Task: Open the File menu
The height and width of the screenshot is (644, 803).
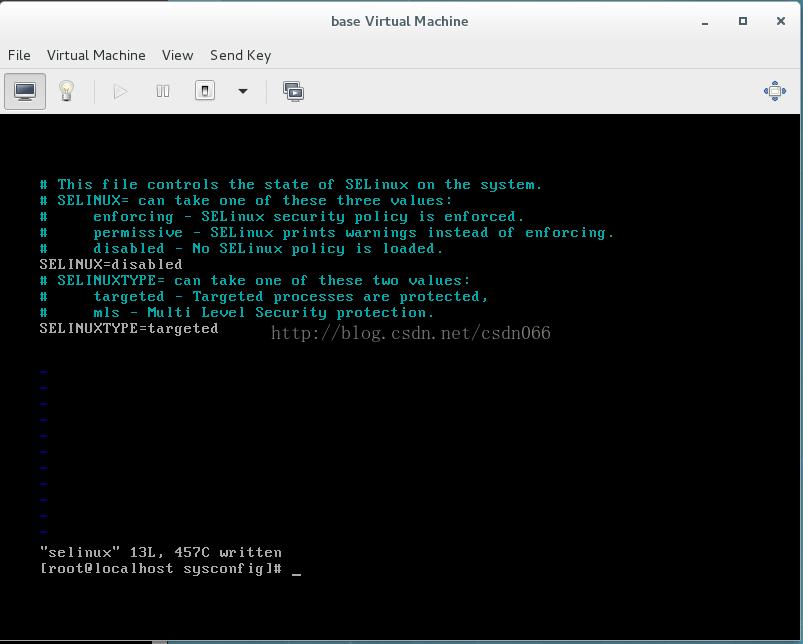Action: pos(19,55)
